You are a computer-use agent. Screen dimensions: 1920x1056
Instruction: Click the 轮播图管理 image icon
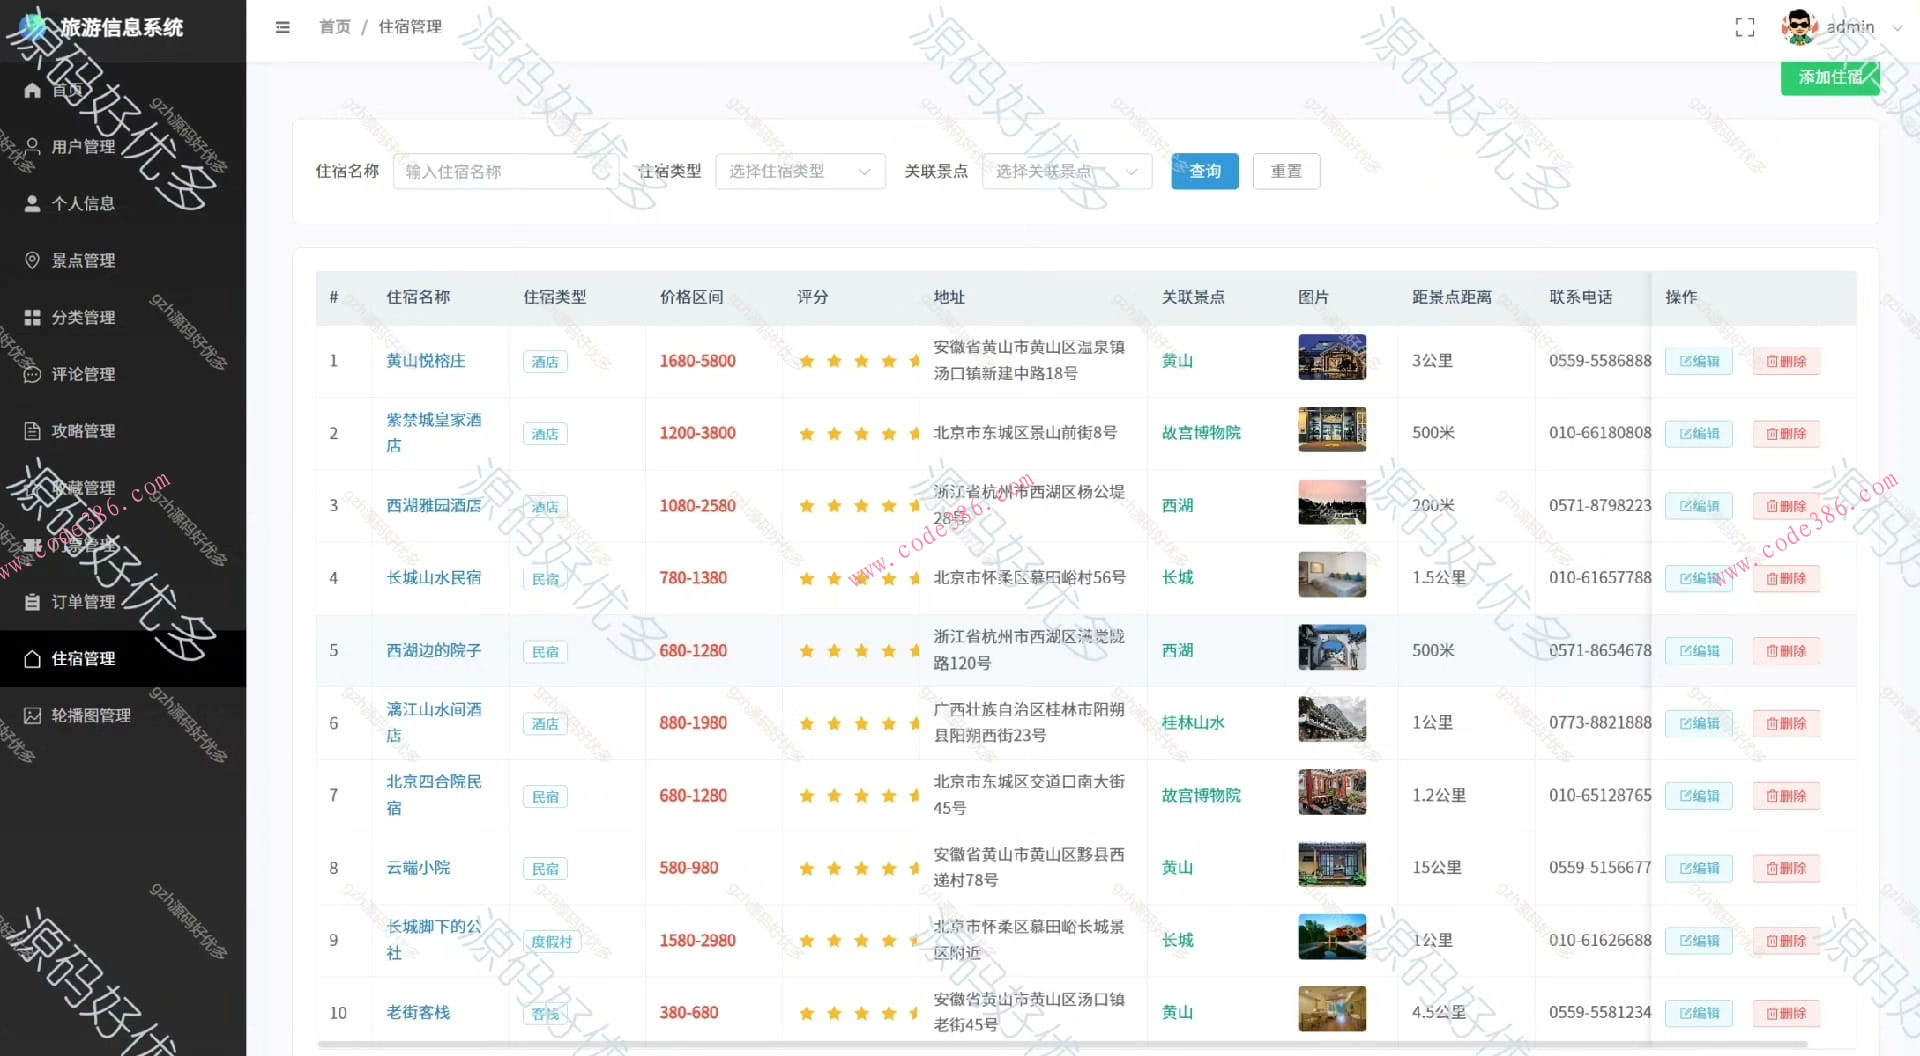[33, 715]
